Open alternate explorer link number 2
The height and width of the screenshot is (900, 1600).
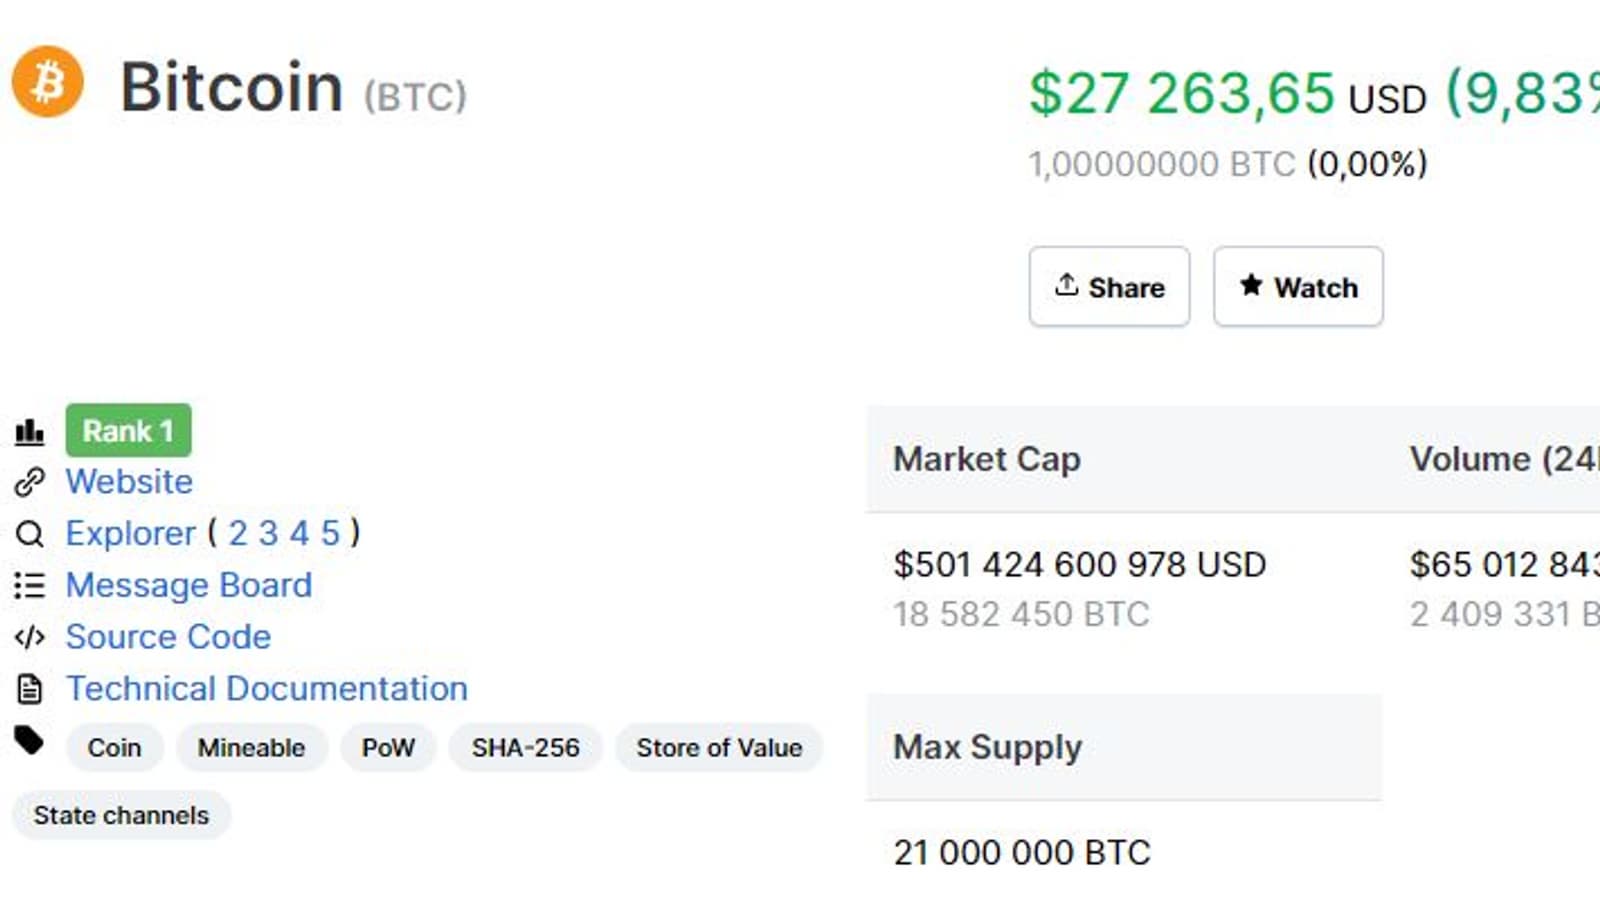point(237,534)
